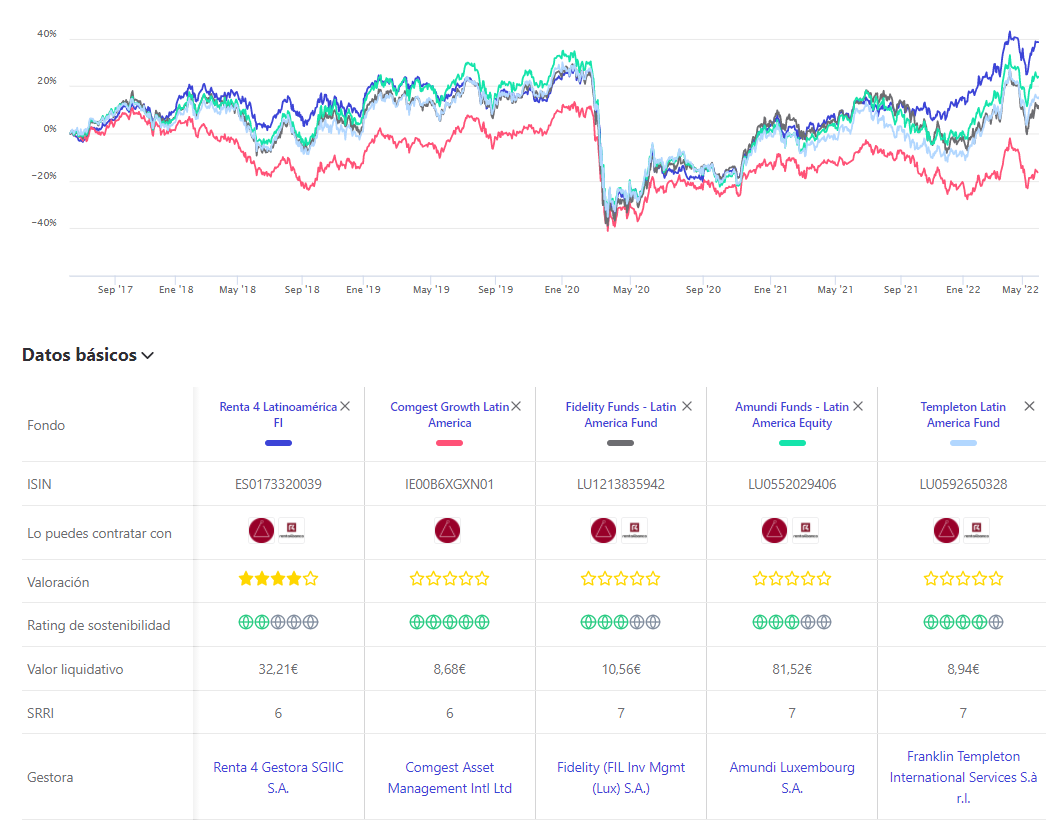Click the green Amundi legend color swatch
The height and width of the screenshot is (820, 1046).
791,442
